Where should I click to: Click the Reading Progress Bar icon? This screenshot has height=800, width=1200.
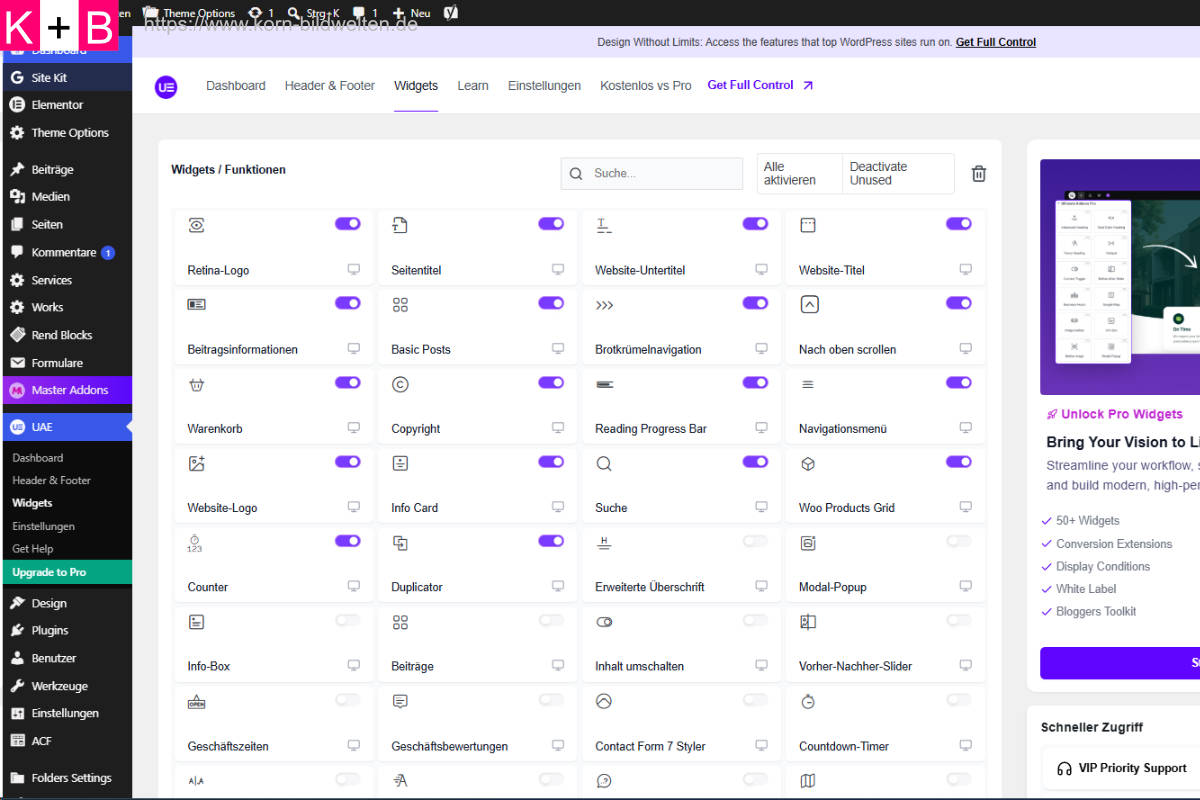[x=604, y=384]
